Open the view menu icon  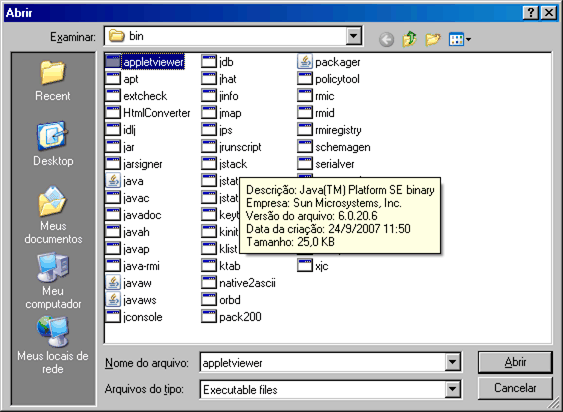click(x=460, y=39)
